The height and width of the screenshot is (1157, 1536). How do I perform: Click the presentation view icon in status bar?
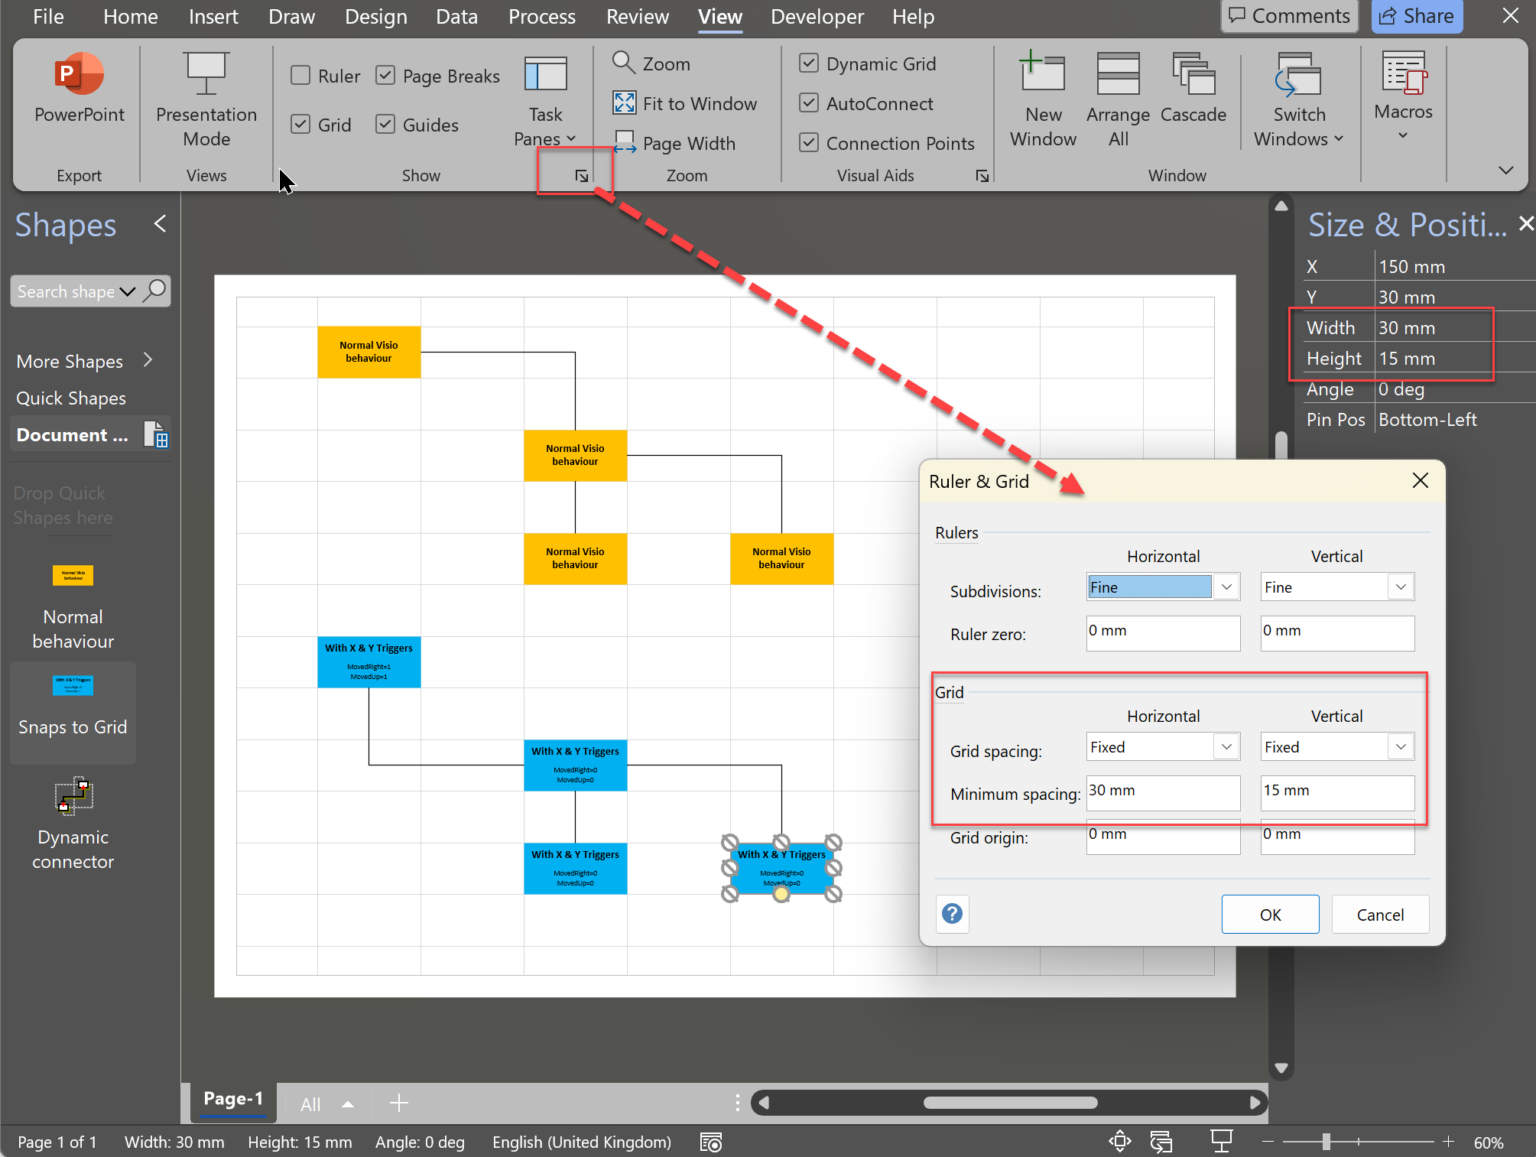pos(1221,1140)
